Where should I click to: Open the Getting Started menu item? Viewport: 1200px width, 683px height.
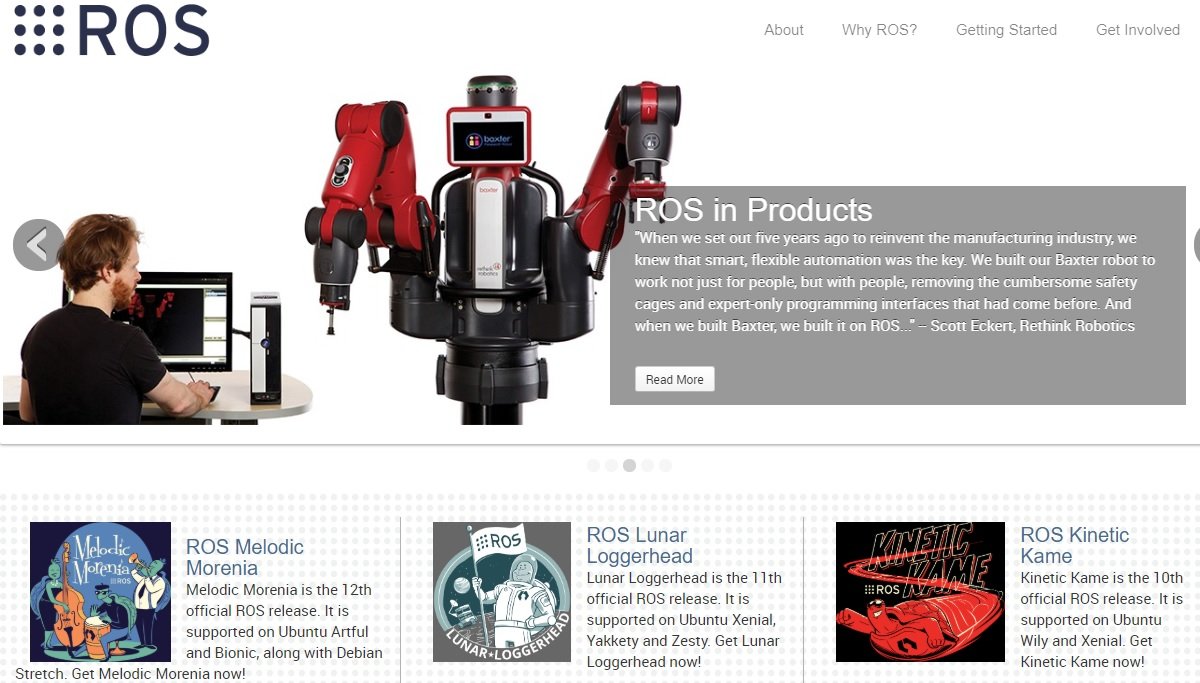1006,30
